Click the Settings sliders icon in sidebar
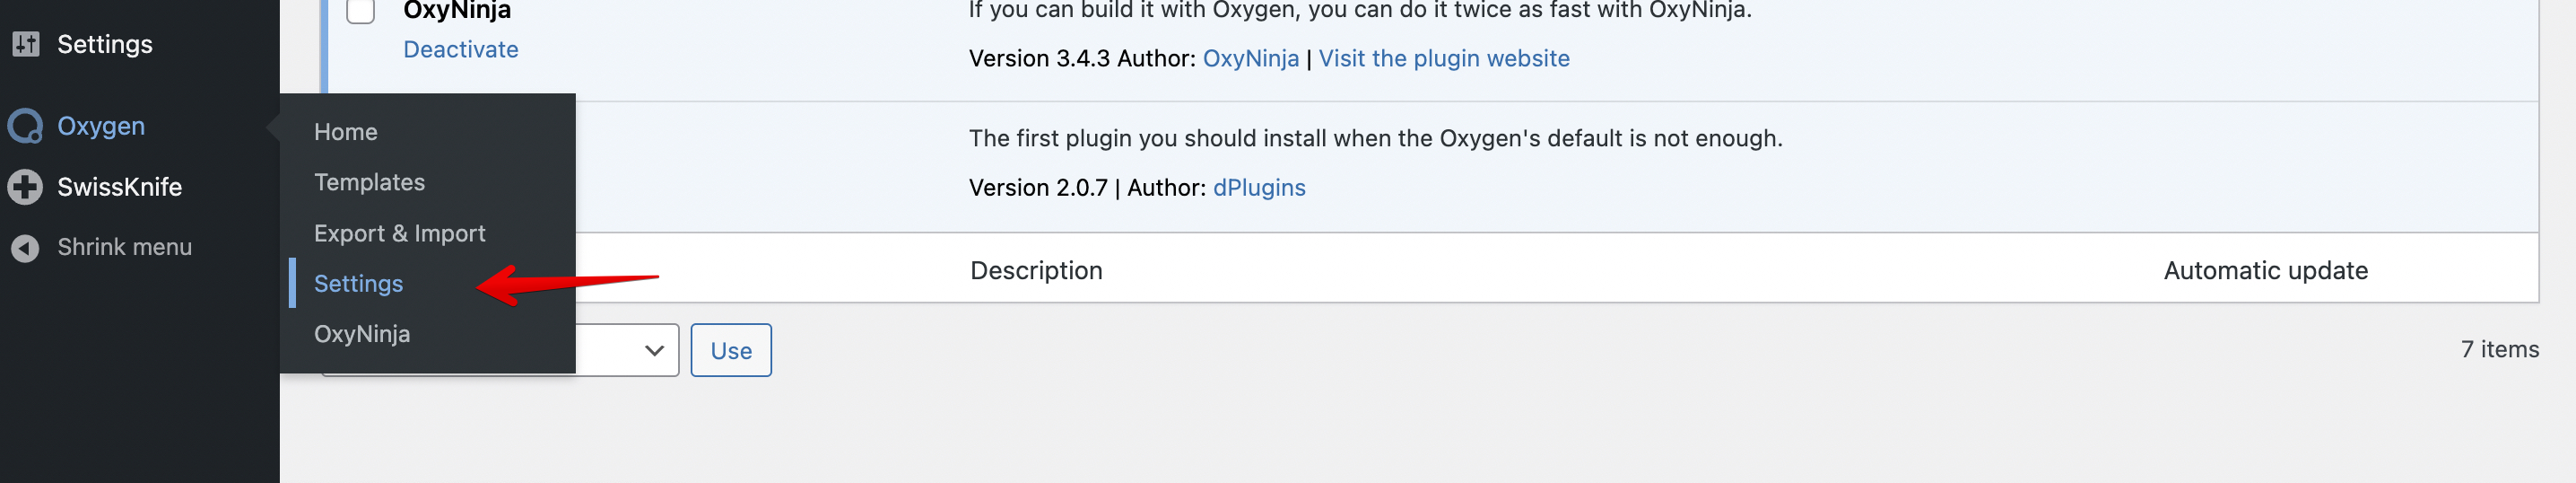 pyautogui.click(x=26, y=44)
